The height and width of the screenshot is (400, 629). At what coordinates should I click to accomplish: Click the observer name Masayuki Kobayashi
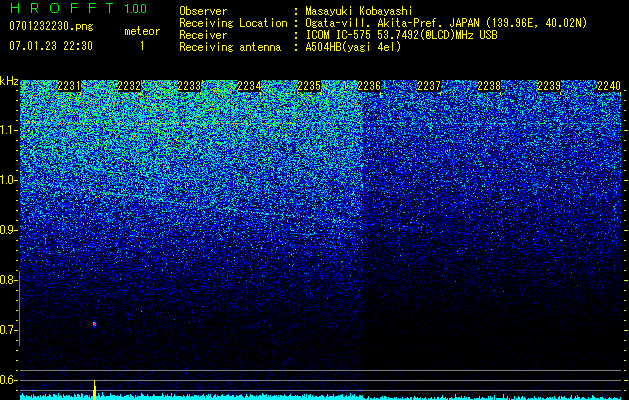tap(359, 11)
